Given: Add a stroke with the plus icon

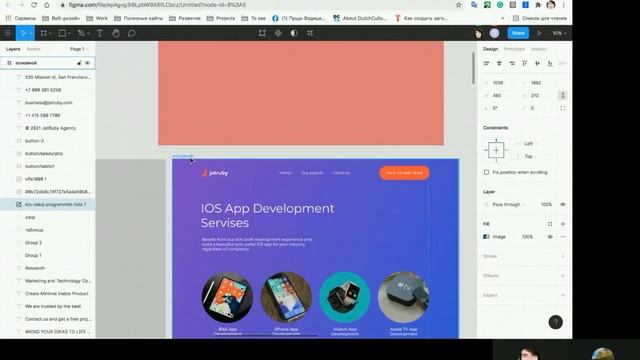Looking at the screenshot, I should (563, 256).
